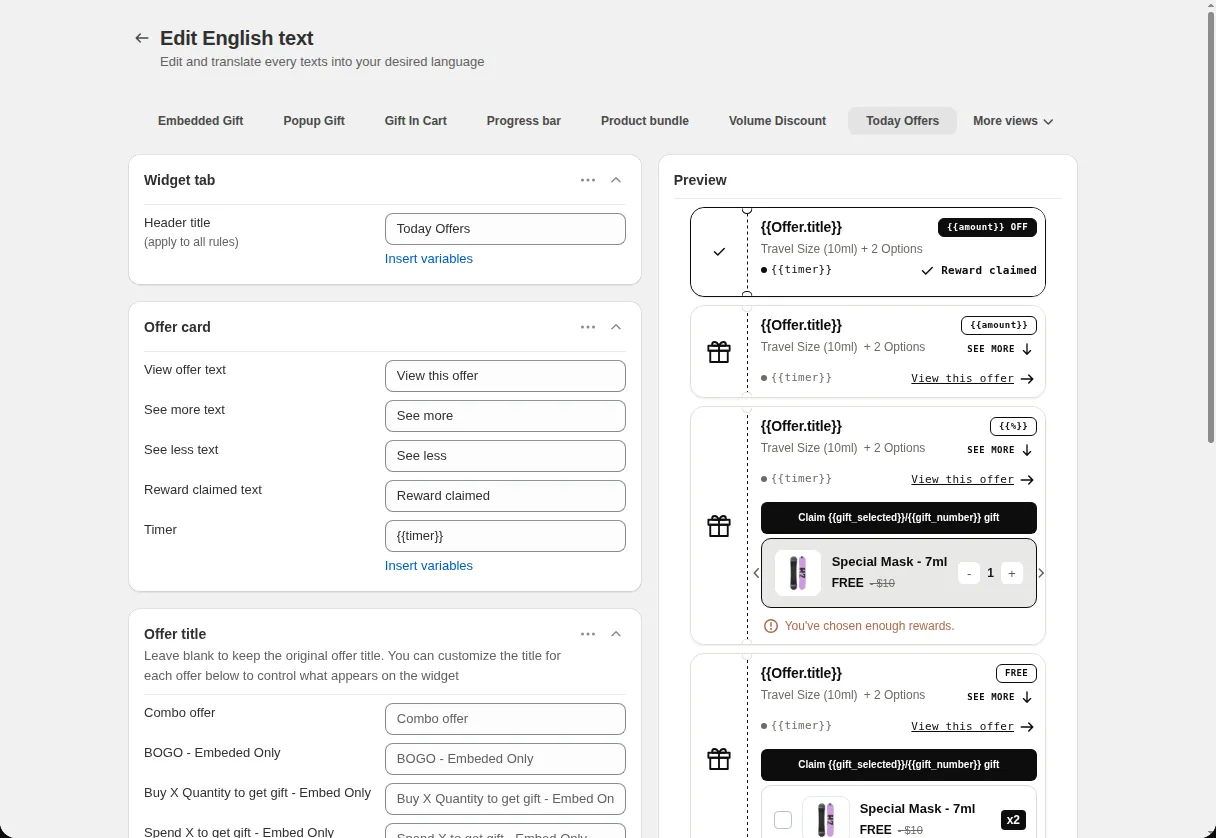The width and height of the screenshot is (1216, 838).
Task: Edit the BOGO - Embeded Only title field
Action: tap(505, 759)
